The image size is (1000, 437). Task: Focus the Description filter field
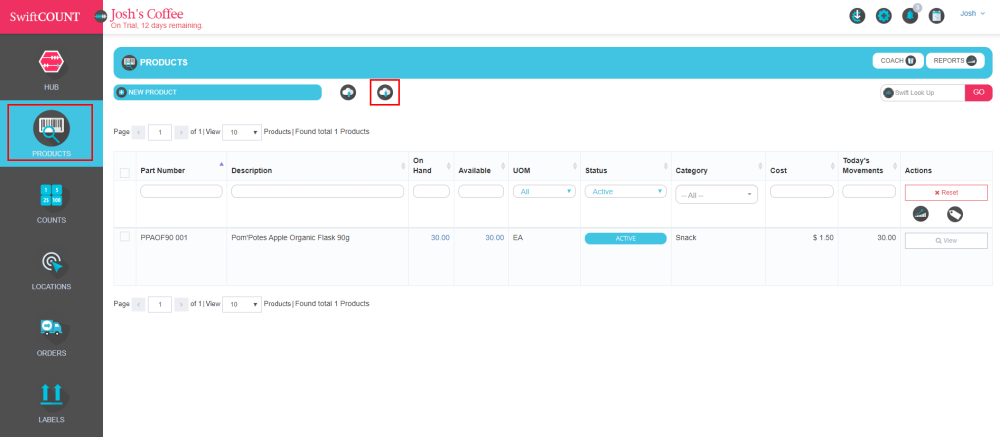(x=317, y=191)
